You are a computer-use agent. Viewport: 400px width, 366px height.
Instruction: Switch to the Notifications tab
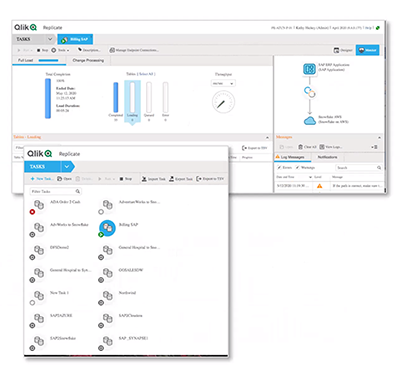point(327,157)
